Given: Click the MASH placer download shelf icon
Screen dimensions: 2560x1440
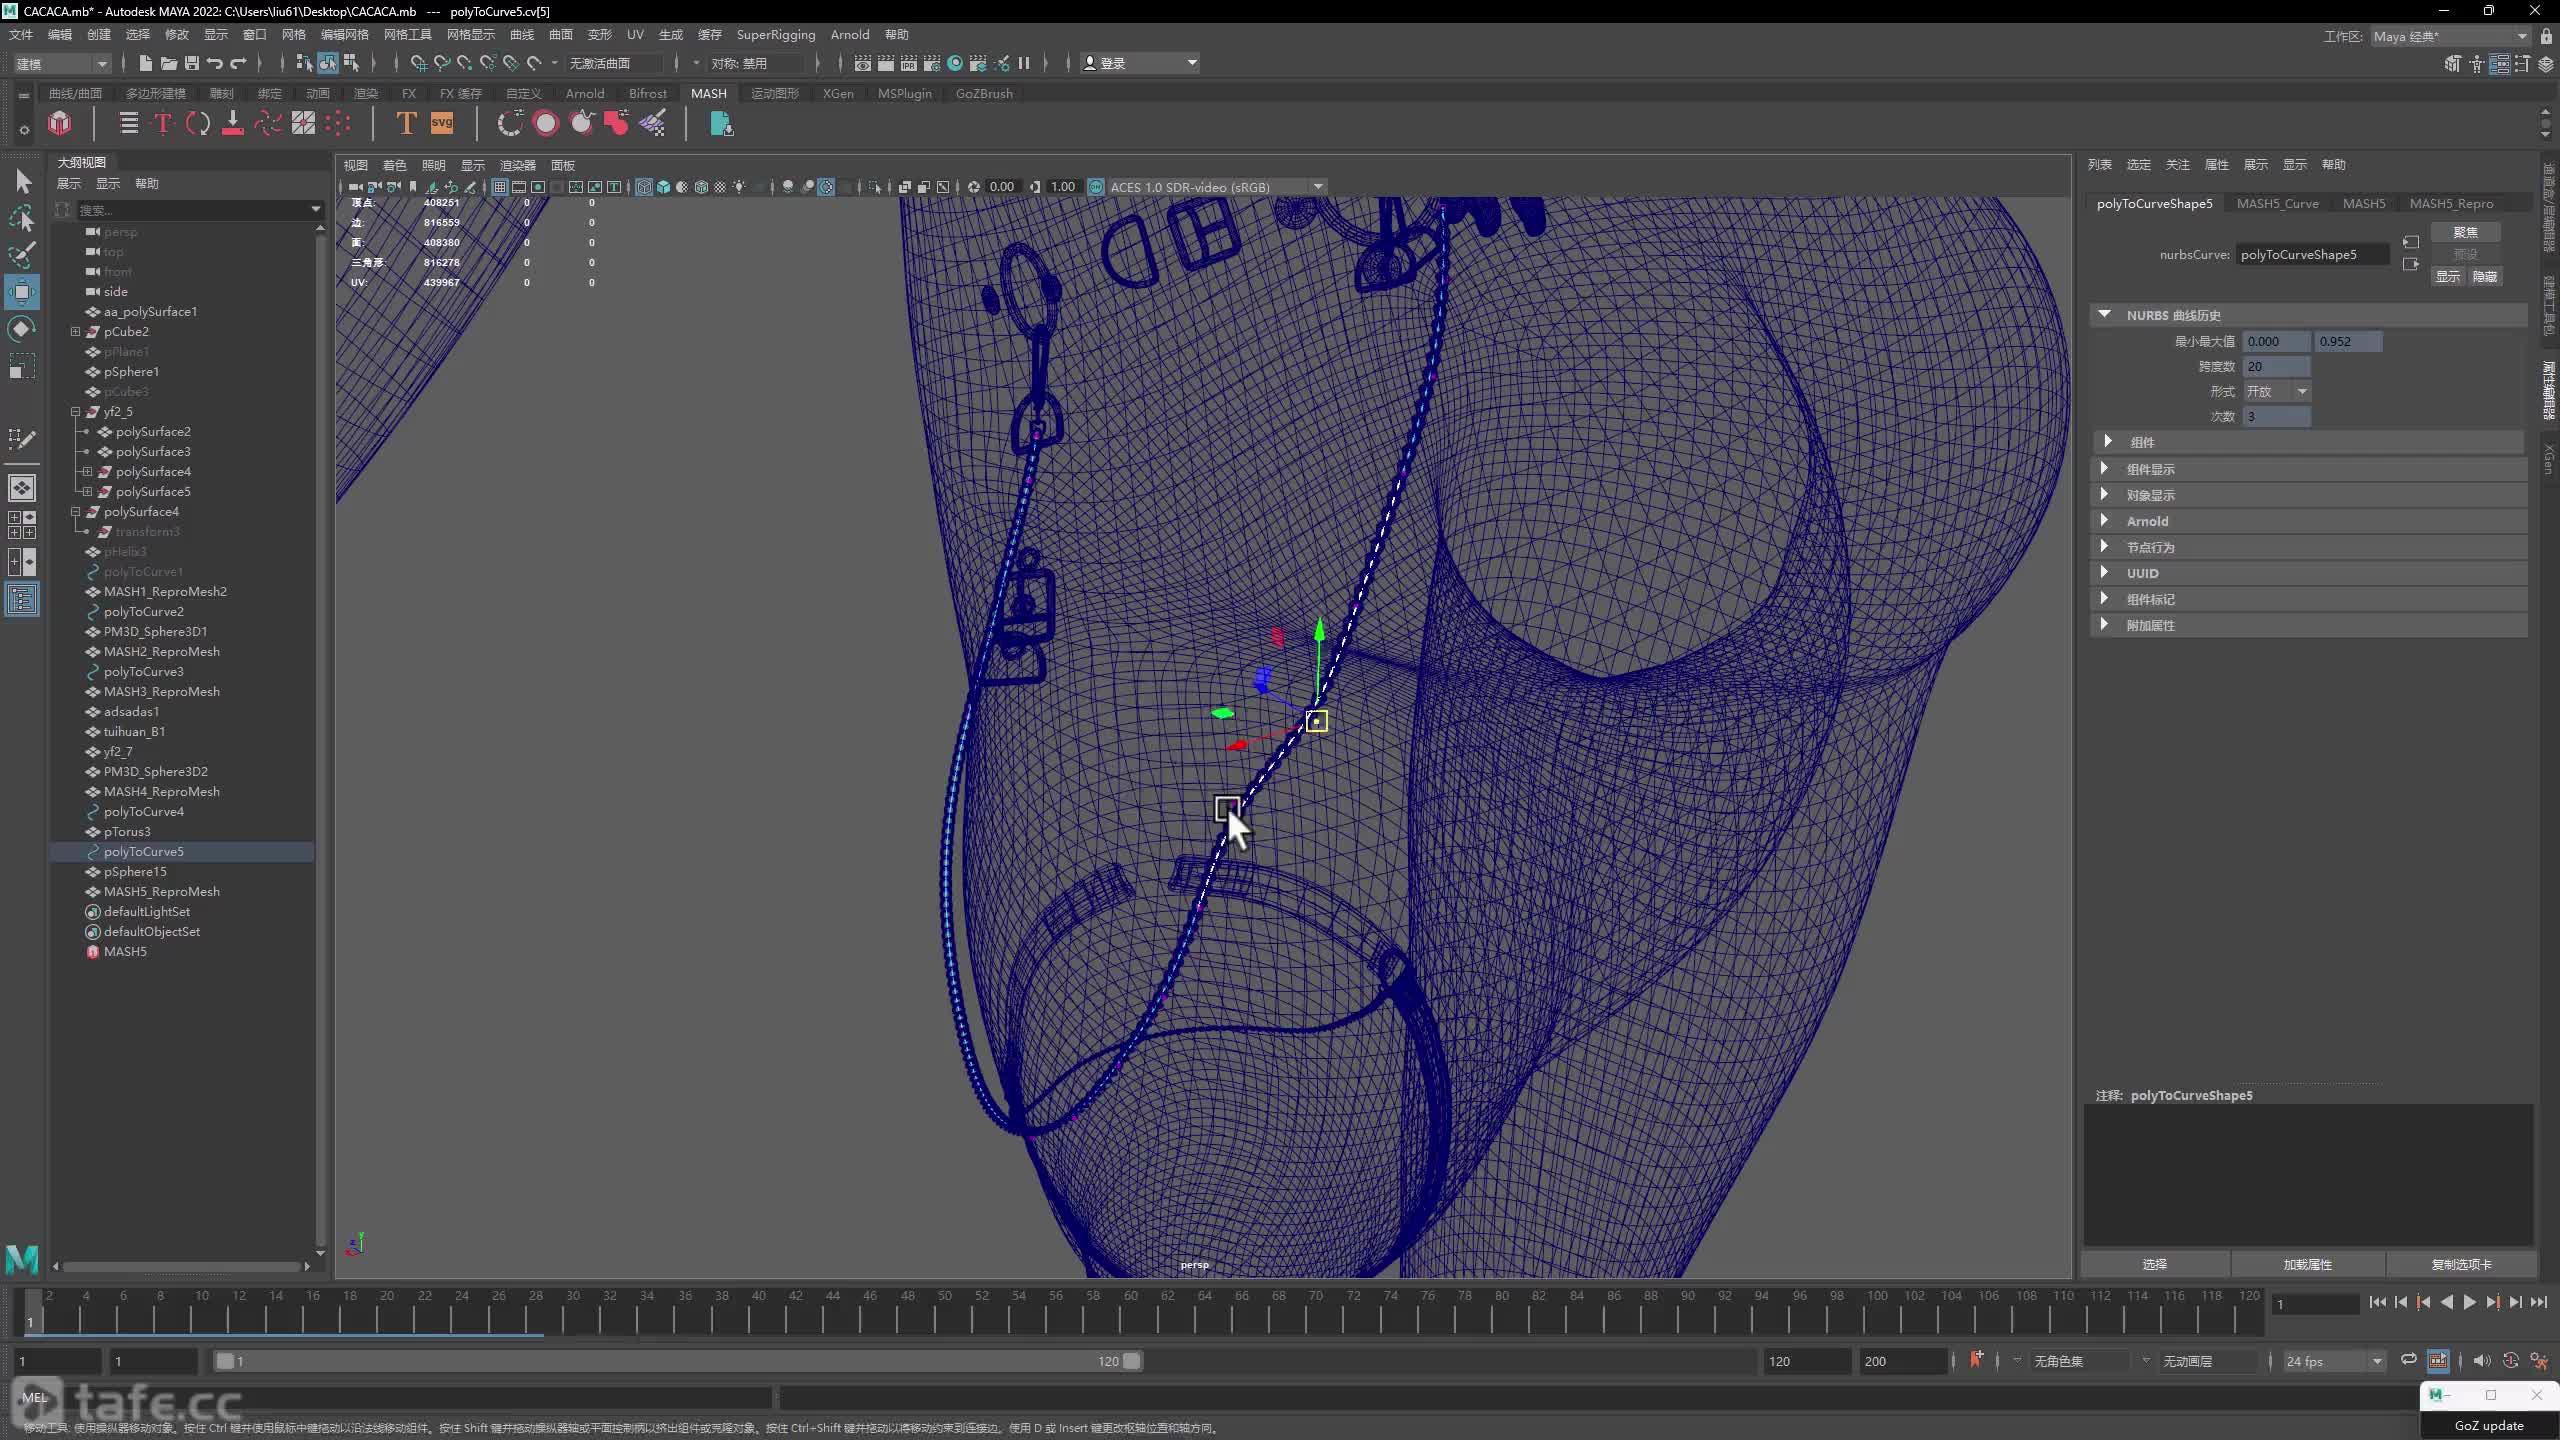Looking at the screenshot, I should (232, 123).
